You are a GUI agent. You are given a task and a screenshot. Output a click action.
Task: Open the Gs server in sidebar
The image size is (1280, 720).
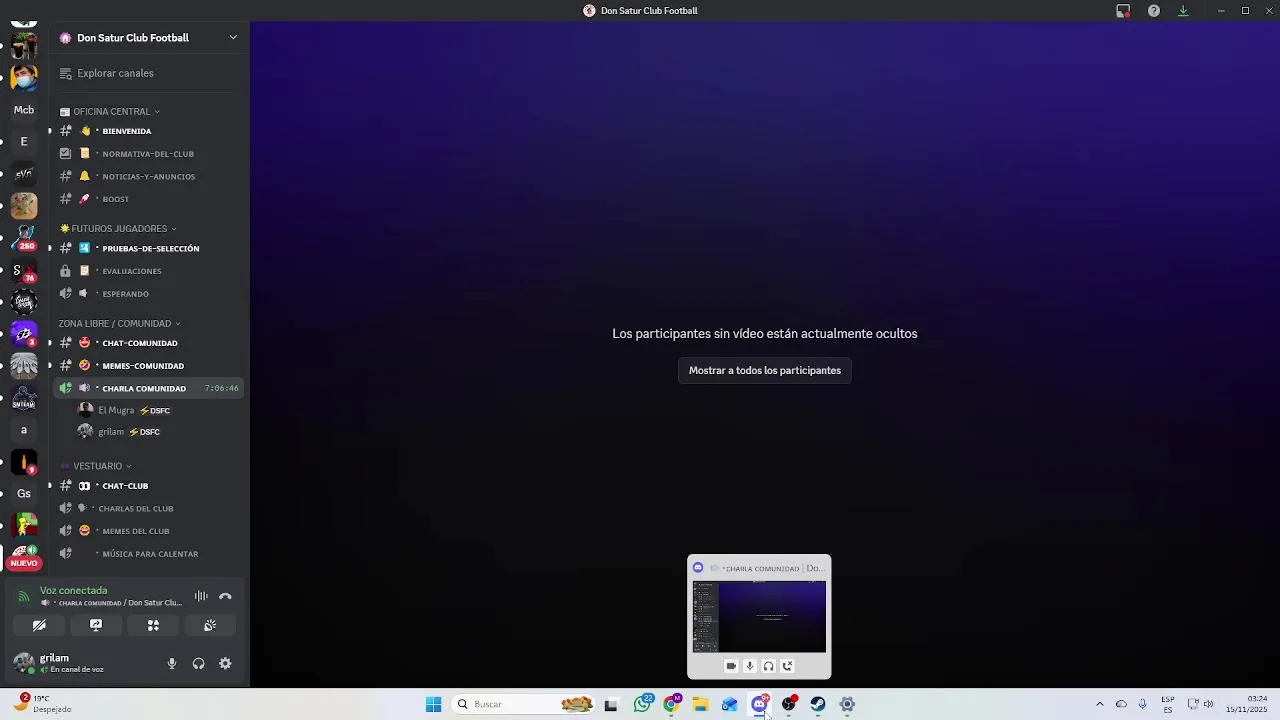[x=24, y=494]
